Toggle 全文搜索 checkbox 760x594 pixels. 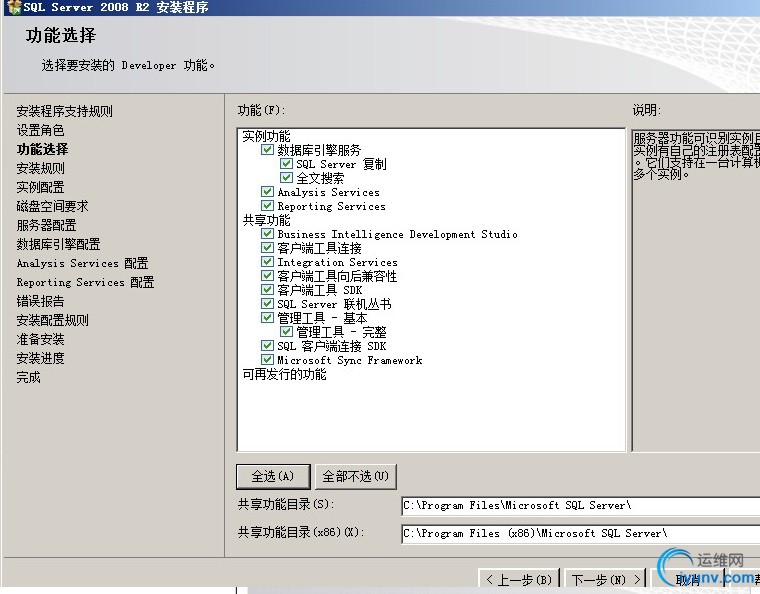[x=286, y=177]
